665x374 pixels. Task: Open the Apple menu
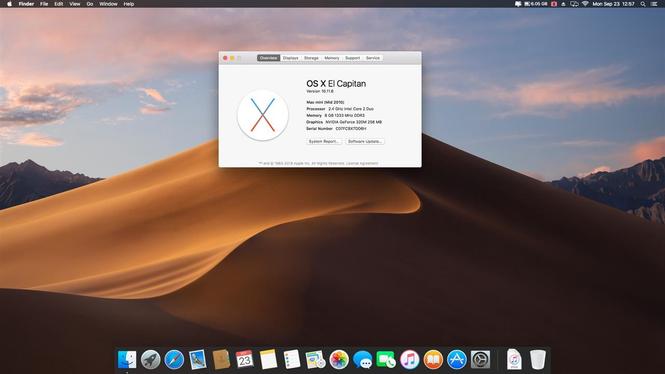tap(9, 4)
